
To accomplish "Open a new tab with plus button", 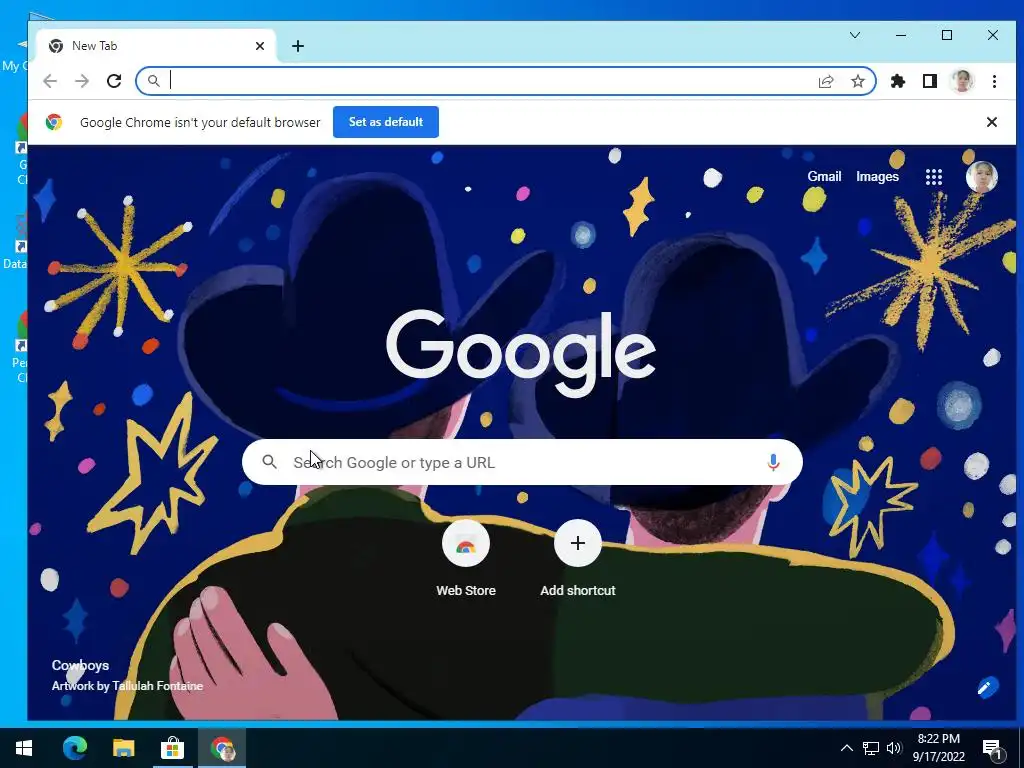I will click(298, 46).
